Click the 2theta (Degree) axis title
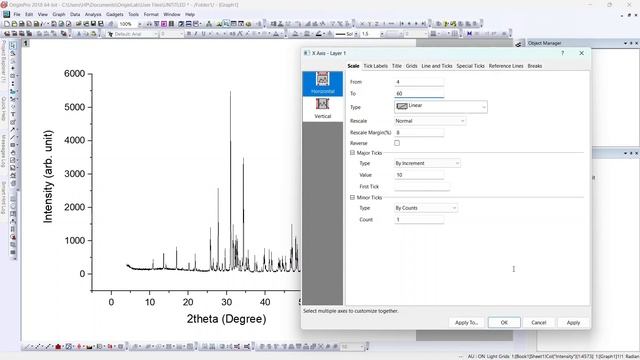The image size is (640, 360). pos(227,319)
